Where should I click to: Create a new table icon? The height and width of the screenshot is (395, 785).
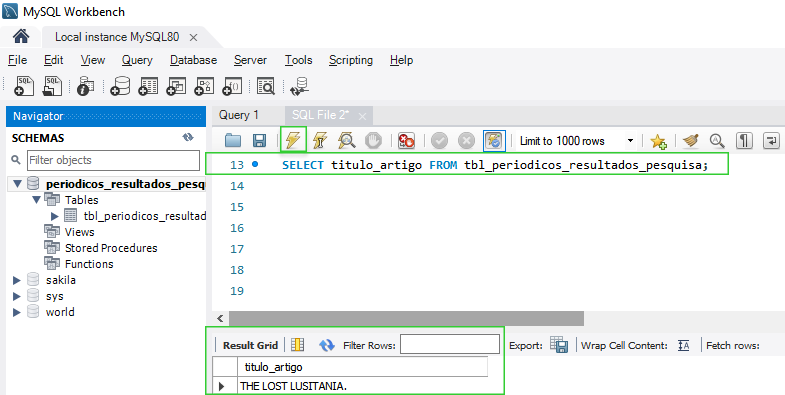[x=148, y=86]
